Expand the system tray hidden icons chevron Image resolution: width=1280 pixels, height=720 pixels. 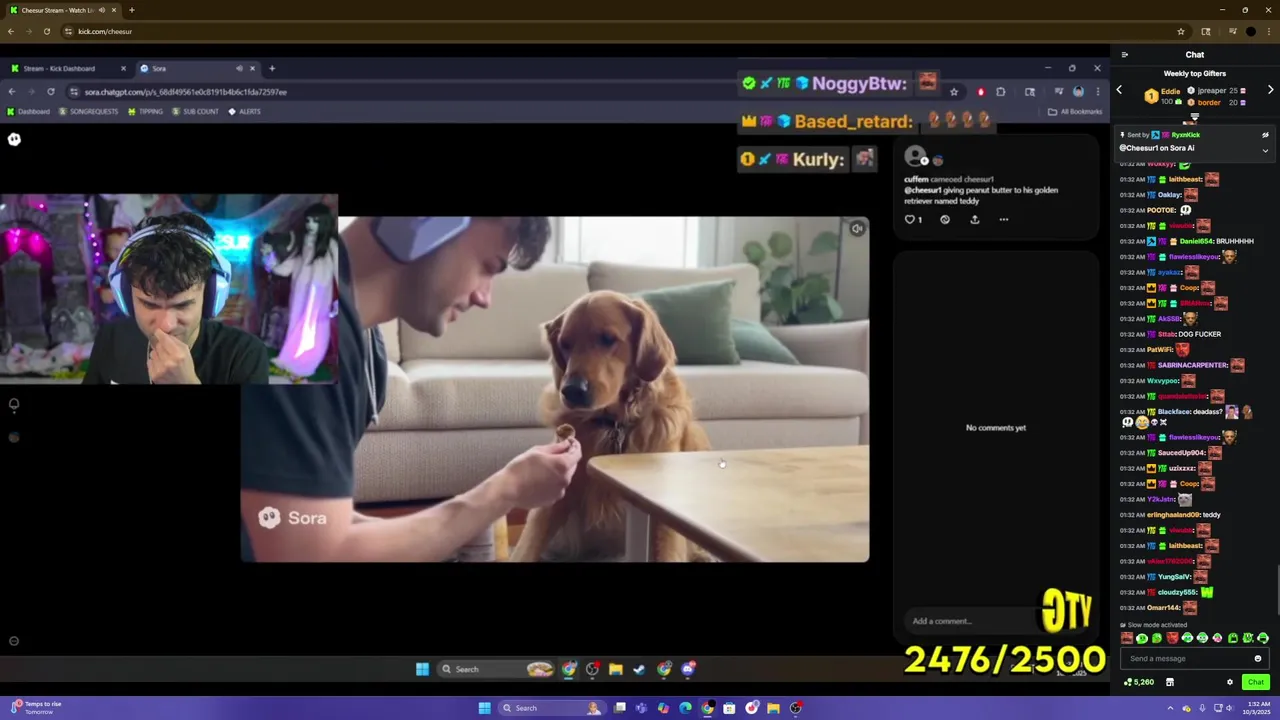(1171, 708)
